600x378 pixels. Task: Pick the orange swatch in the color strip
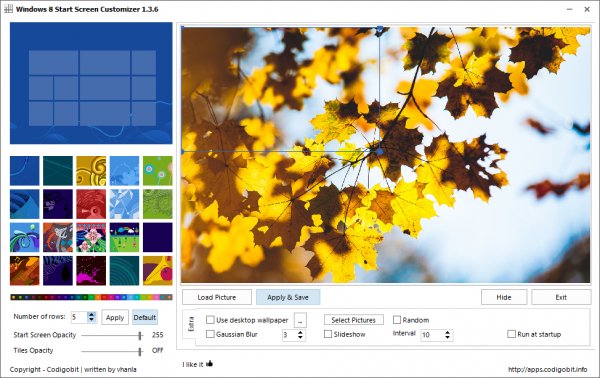[x=98, y=297]
